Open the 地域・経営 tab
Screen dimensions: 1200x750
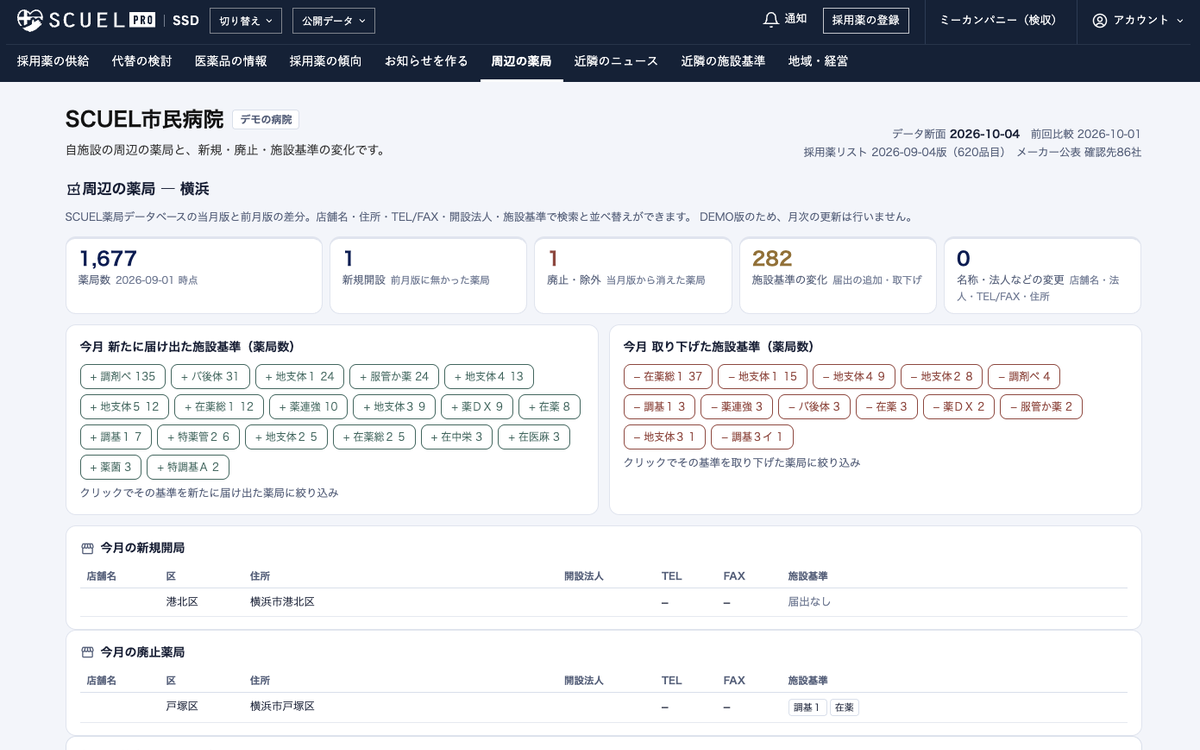click(x=818, y=61)
